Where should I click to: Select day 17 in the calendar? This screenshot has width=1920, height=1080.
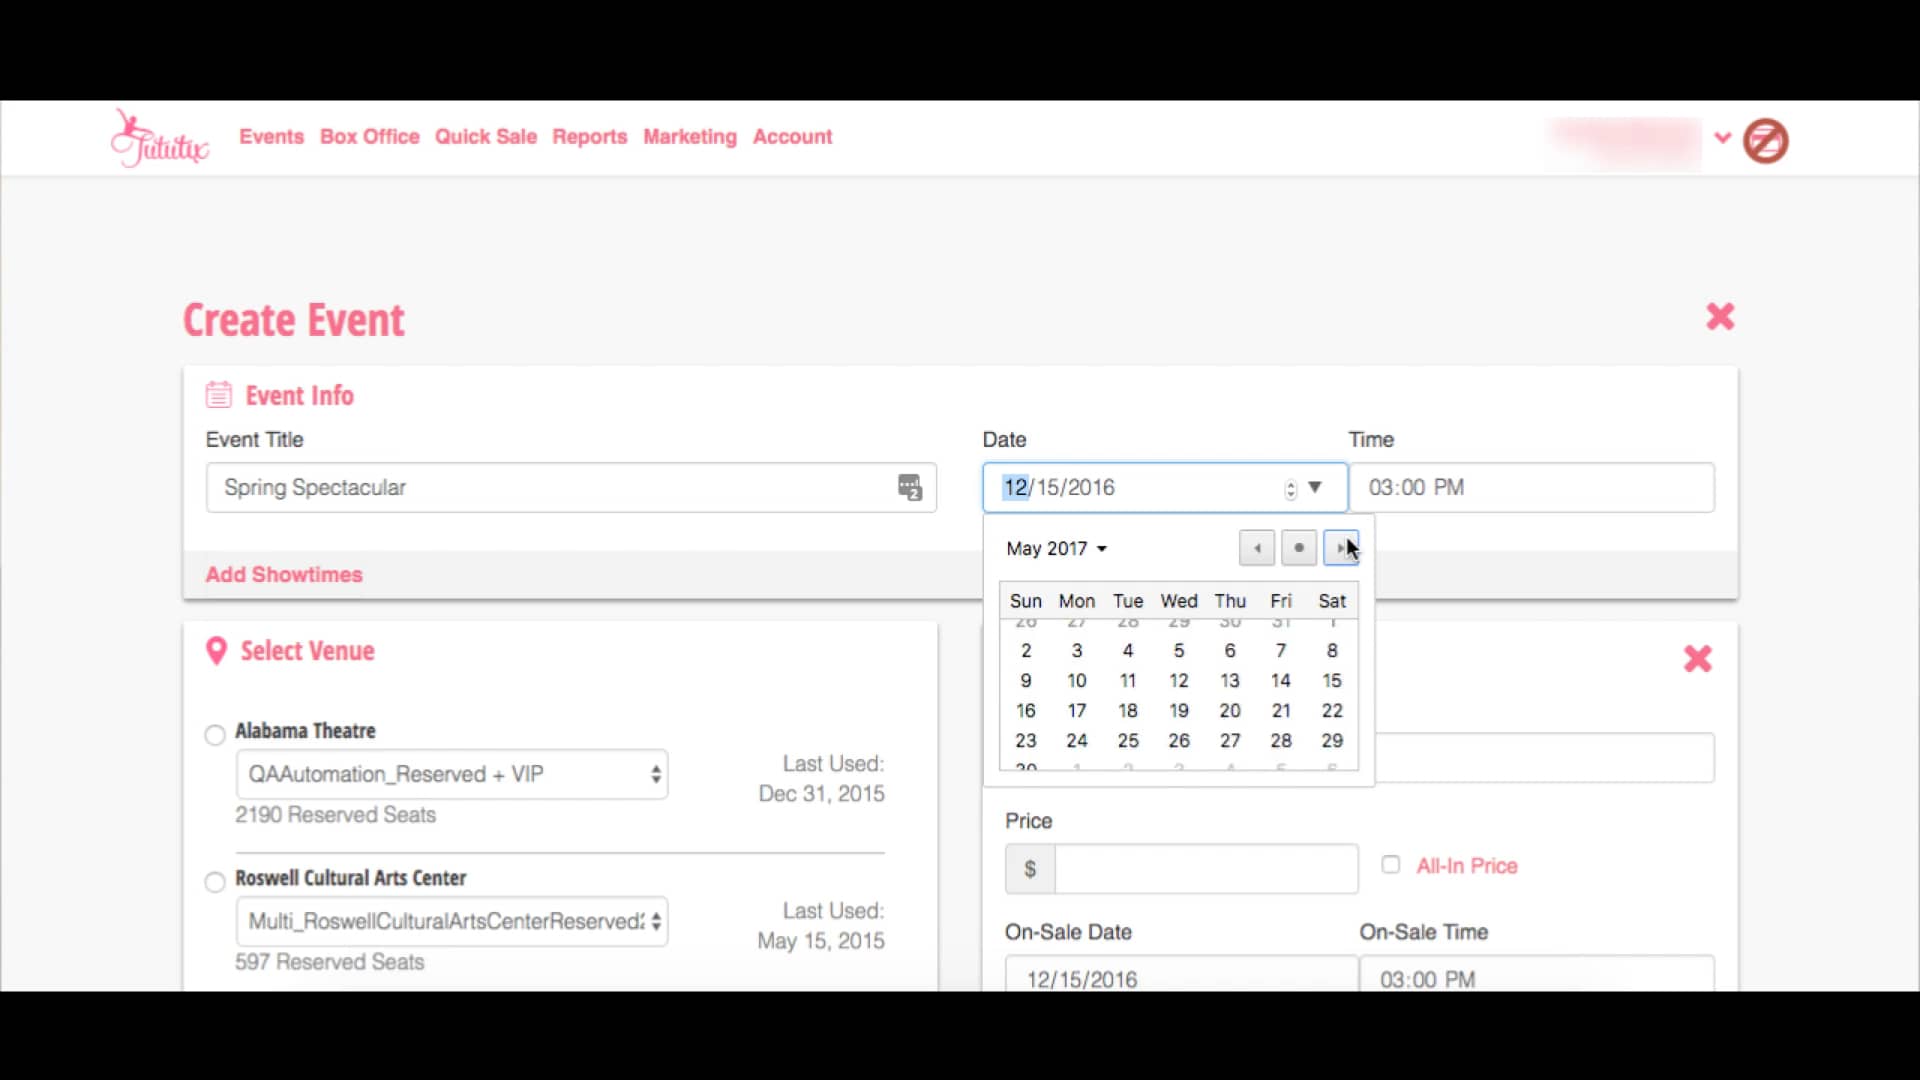[1077, 710]
